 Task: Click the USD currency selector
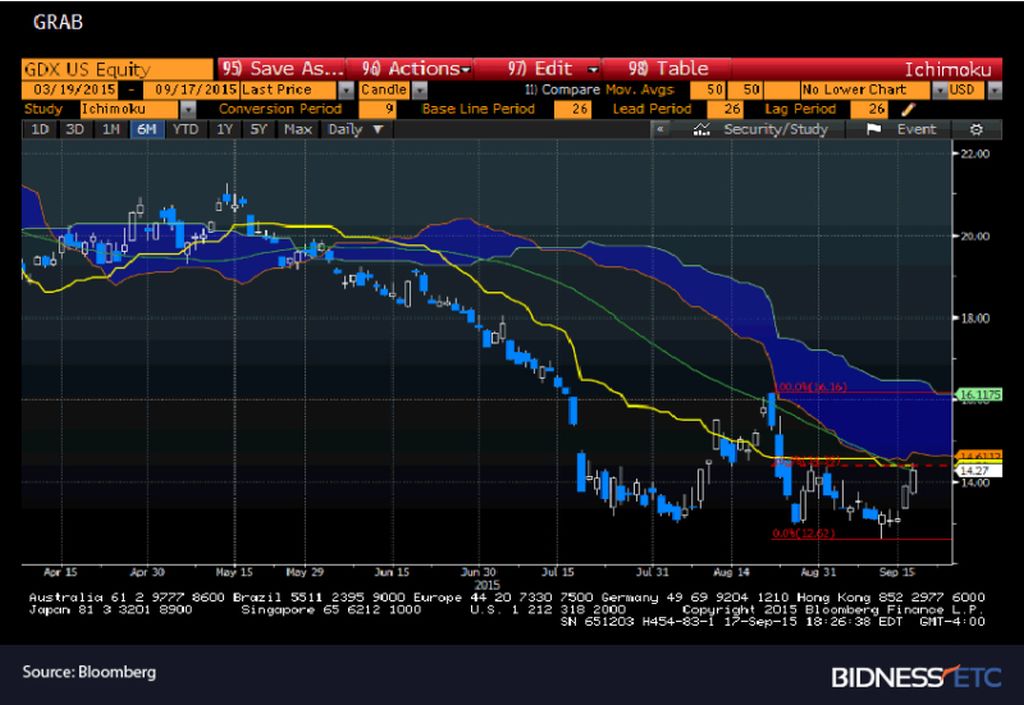click(x=965, y=89)
